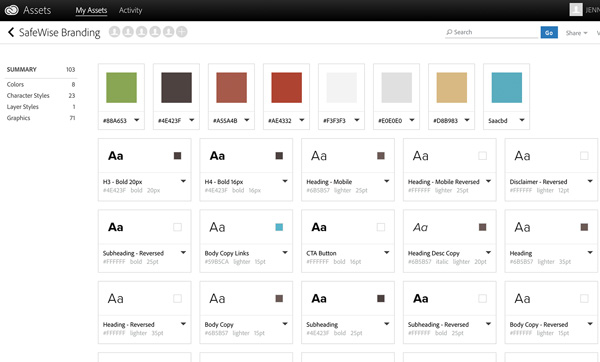This screenshot has width=600, height=362.
Task: Click the white color box on Heading - Mobile Reversed
Action: (483, 156)
